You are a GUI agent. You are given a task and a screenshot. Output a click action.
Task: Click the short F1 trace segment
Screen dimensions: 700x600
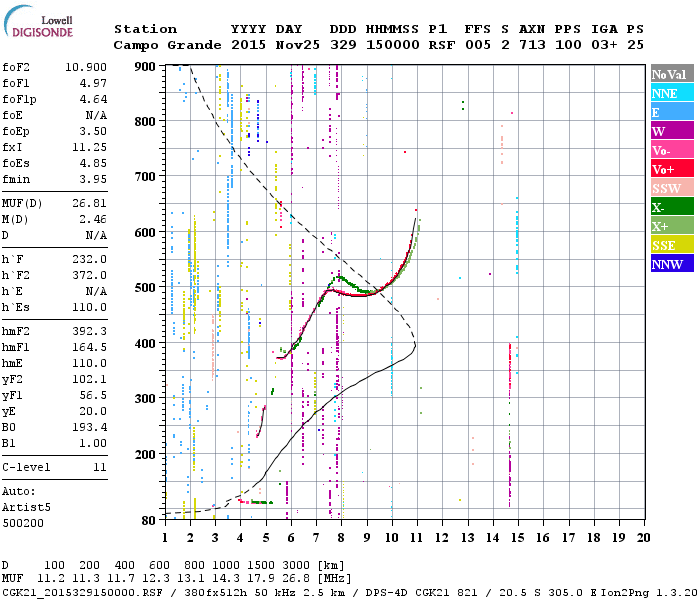261,421
